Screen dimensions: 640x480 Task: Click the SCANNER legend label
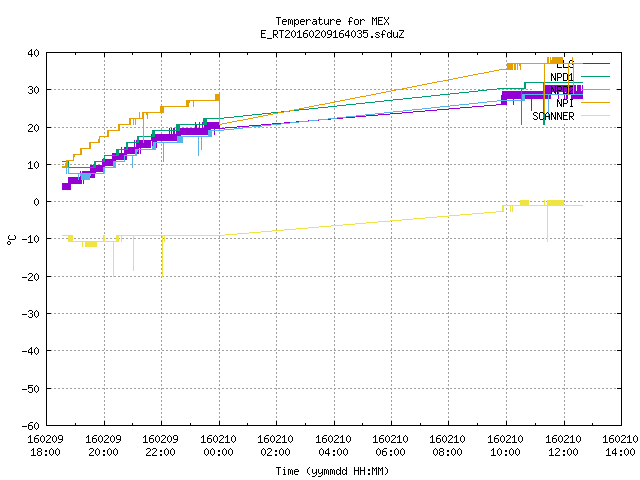[x=553, y=116]
